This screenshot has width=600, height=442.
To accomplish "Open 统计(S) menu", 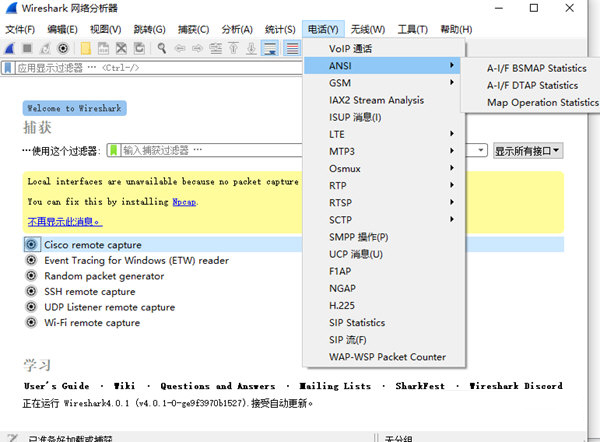I will coord(280,29).
